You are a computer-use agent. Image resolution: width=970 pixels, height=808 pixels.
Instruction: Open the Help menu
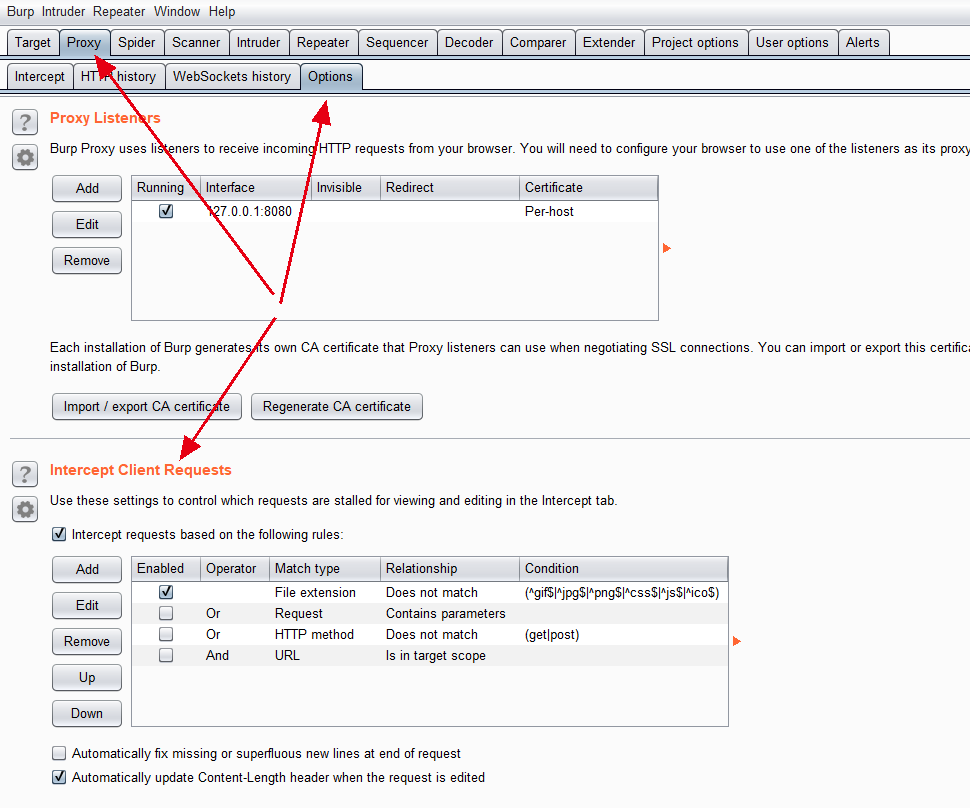pyautogui.click(x=221, y=12)
